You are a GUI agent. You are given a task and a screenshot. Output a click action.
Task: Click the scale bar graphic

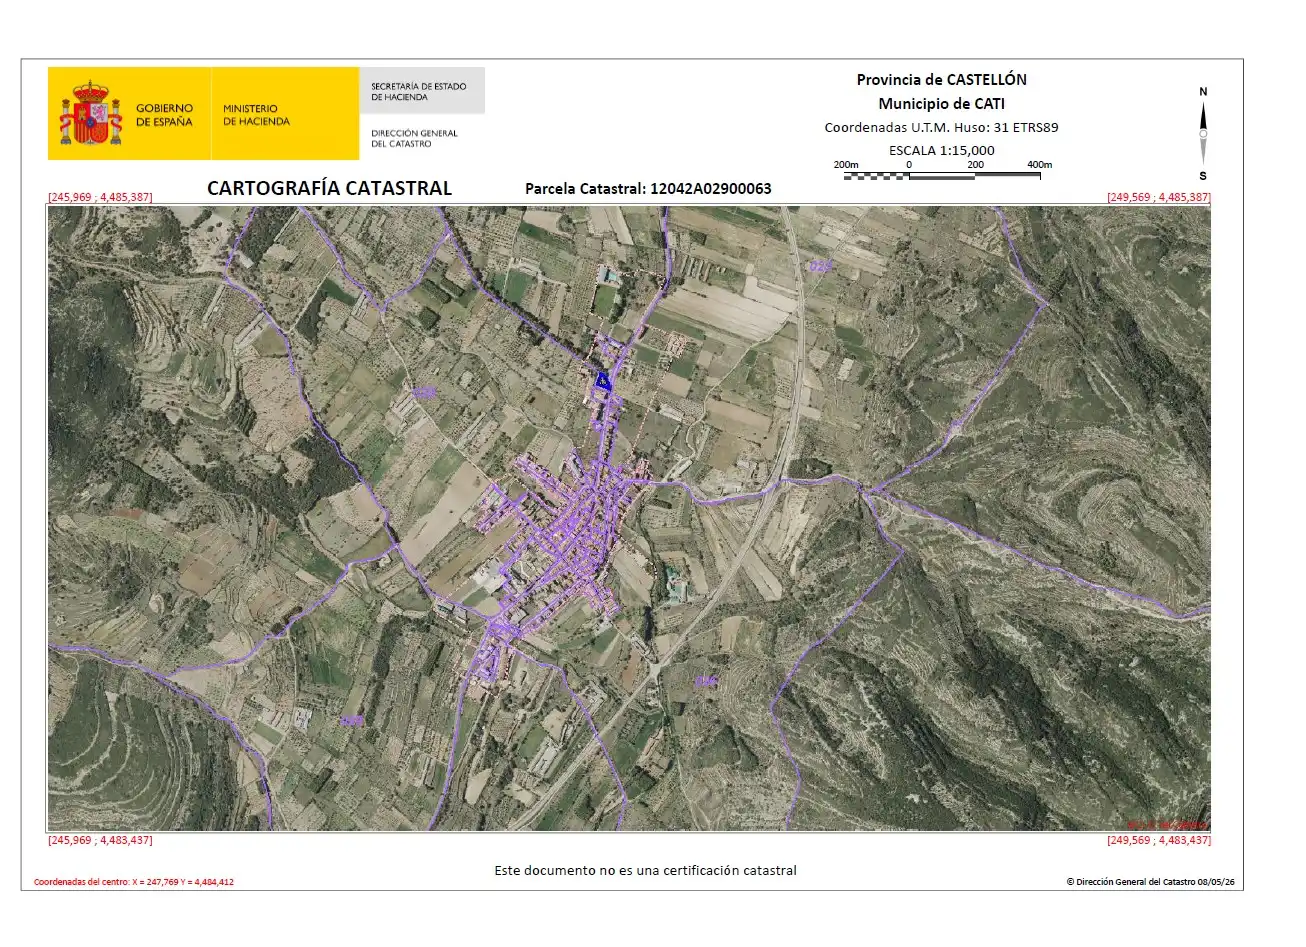[x=942, y=176]
